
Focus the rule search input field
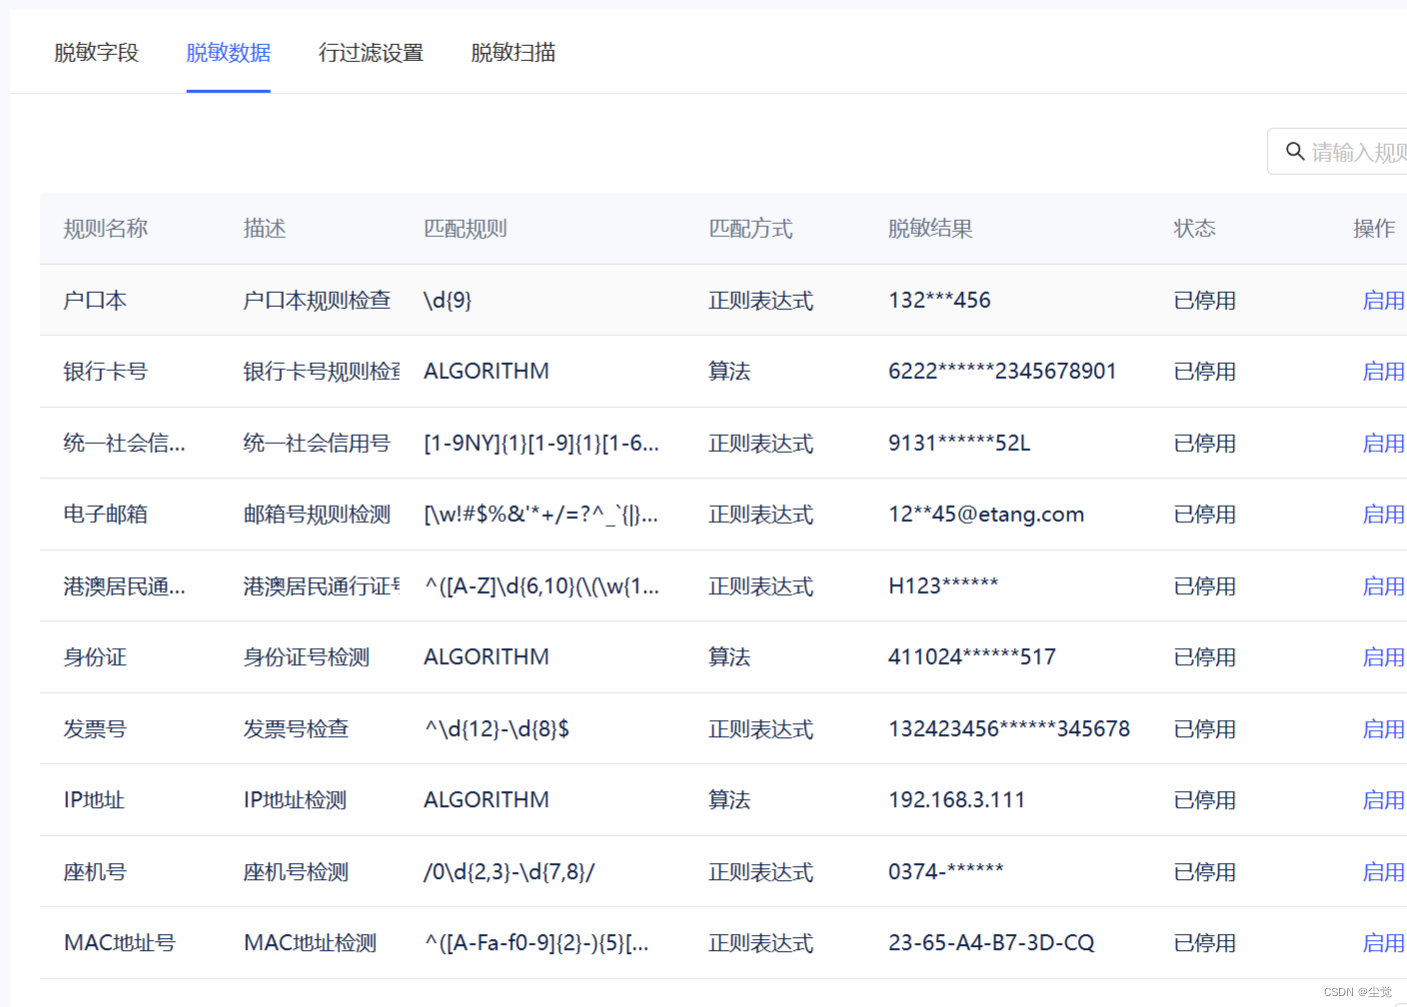click(1337, 151)
